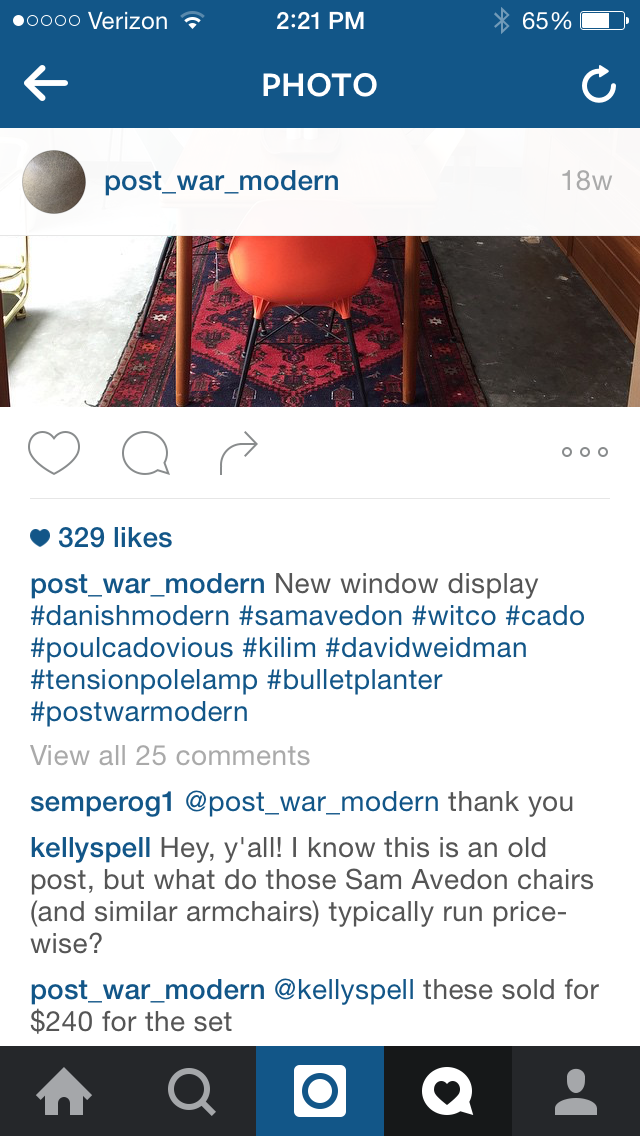Image resolution: width=640 pixels, height=1136 pixels.
Task: Open comments via the speech bubble icon
Action: point(146,454)
